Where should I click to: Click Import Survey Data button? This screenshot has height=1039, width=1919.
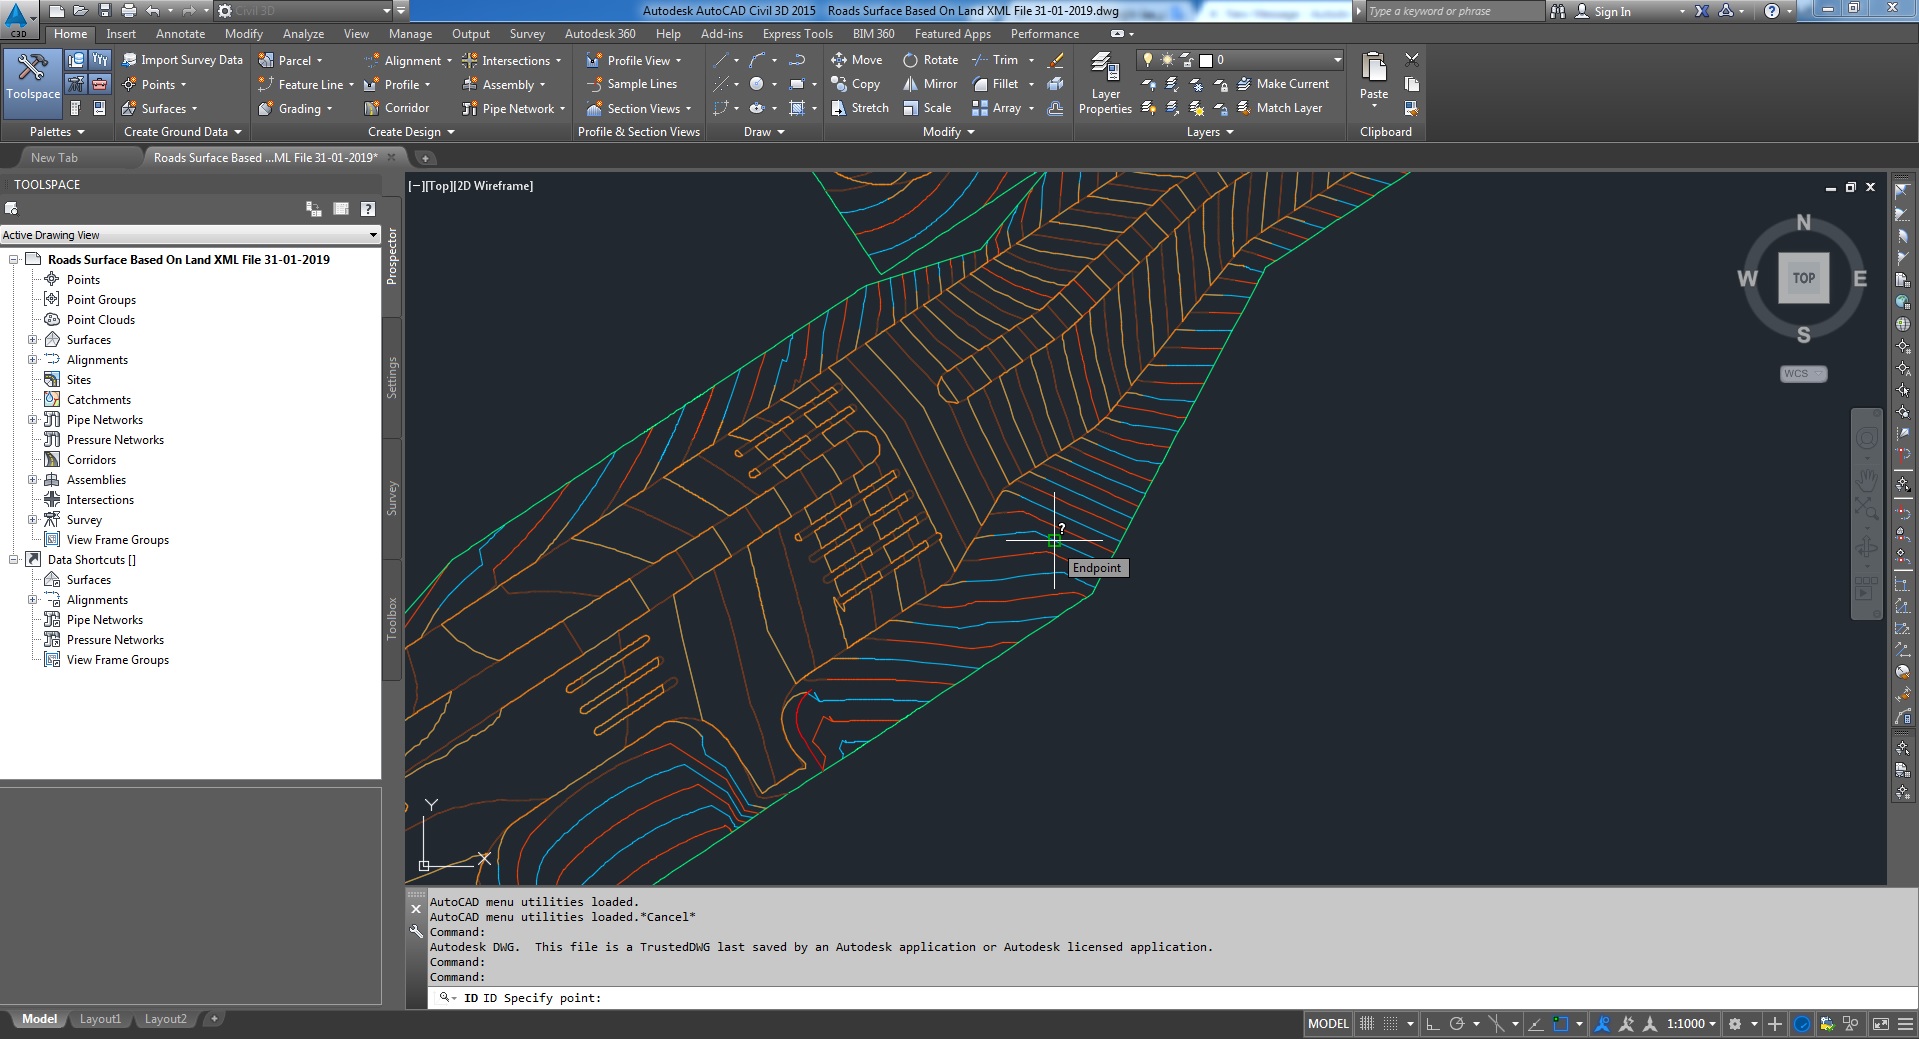[x=182, y=60]
